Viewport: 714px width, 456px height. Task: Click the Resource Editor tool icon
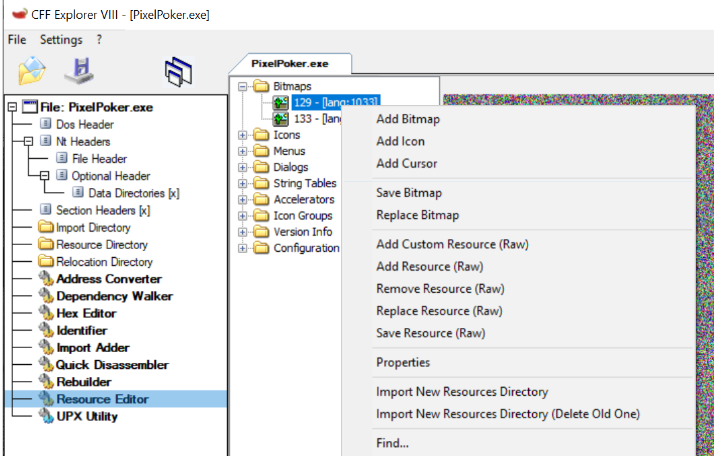46,399
